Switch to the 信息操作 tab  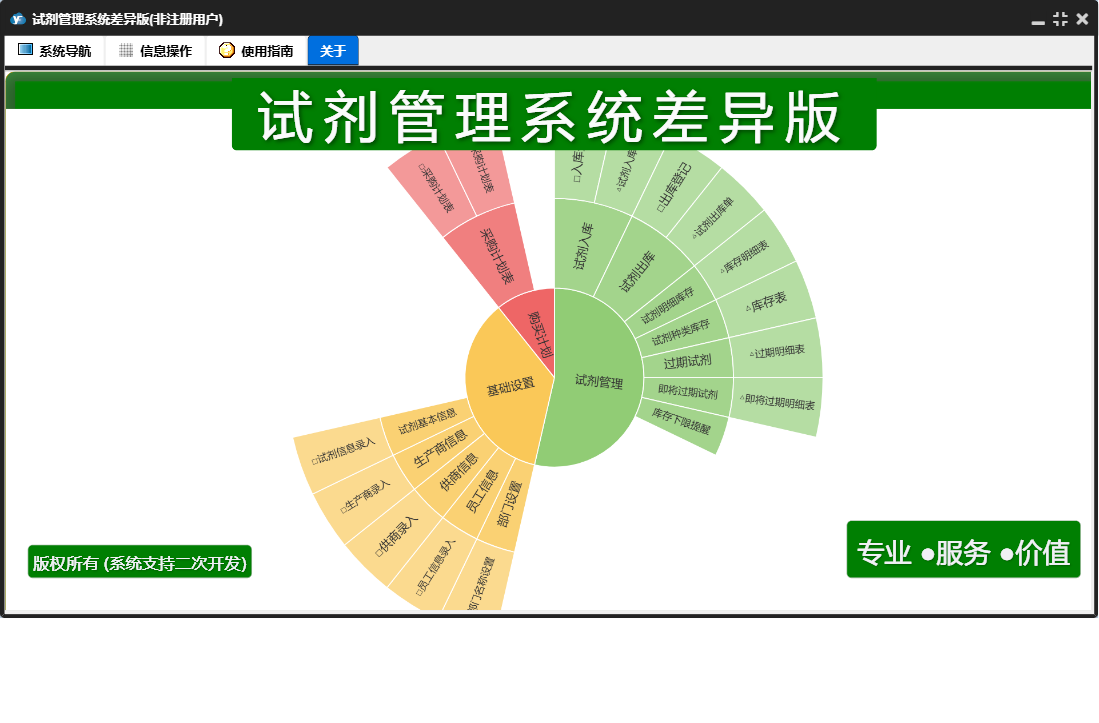155,50
